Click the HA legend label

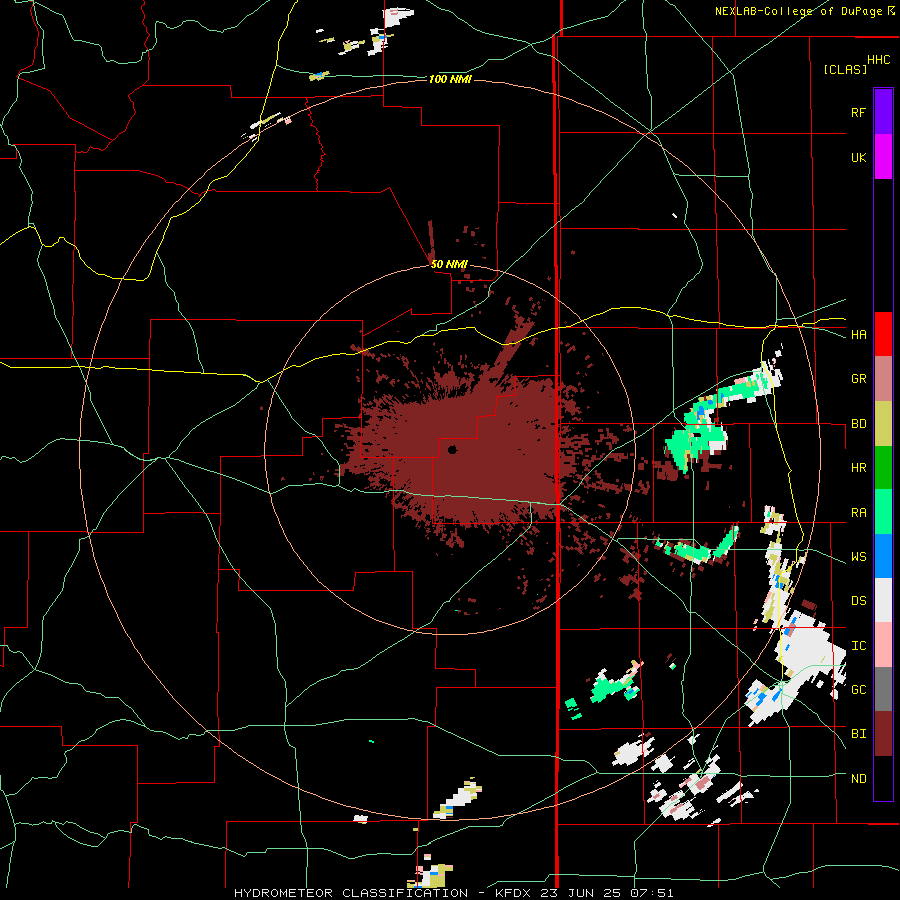858,335
